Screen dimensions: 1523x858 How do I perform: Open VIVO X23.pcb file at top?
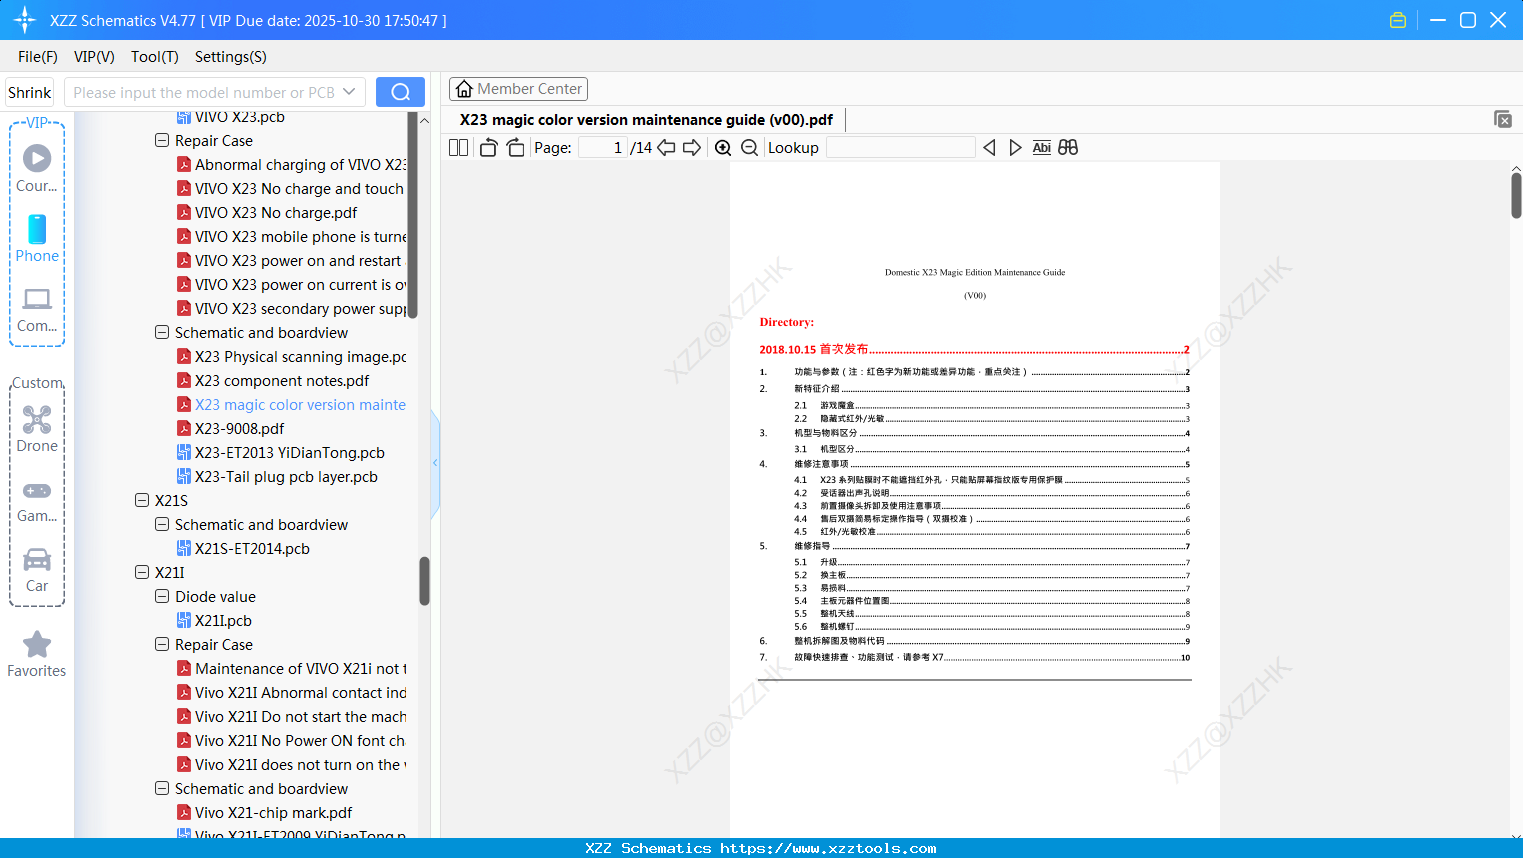(x=231, y=117)
